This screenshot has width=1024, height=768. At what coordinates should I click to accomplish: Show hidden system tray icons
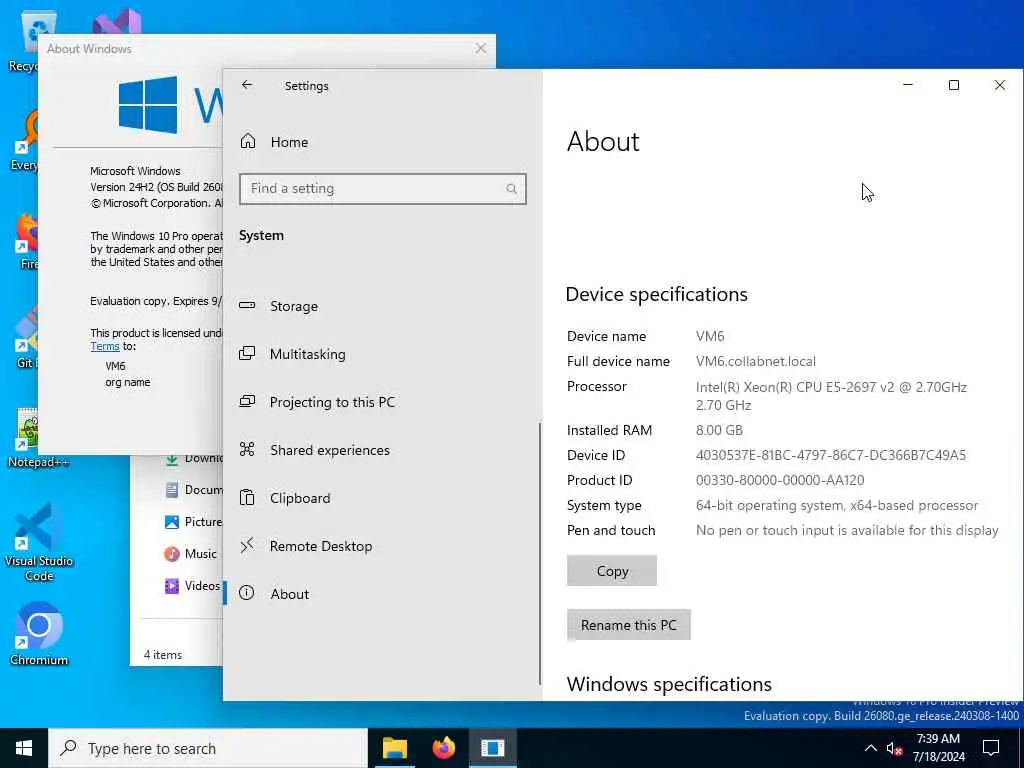(871, 748)
